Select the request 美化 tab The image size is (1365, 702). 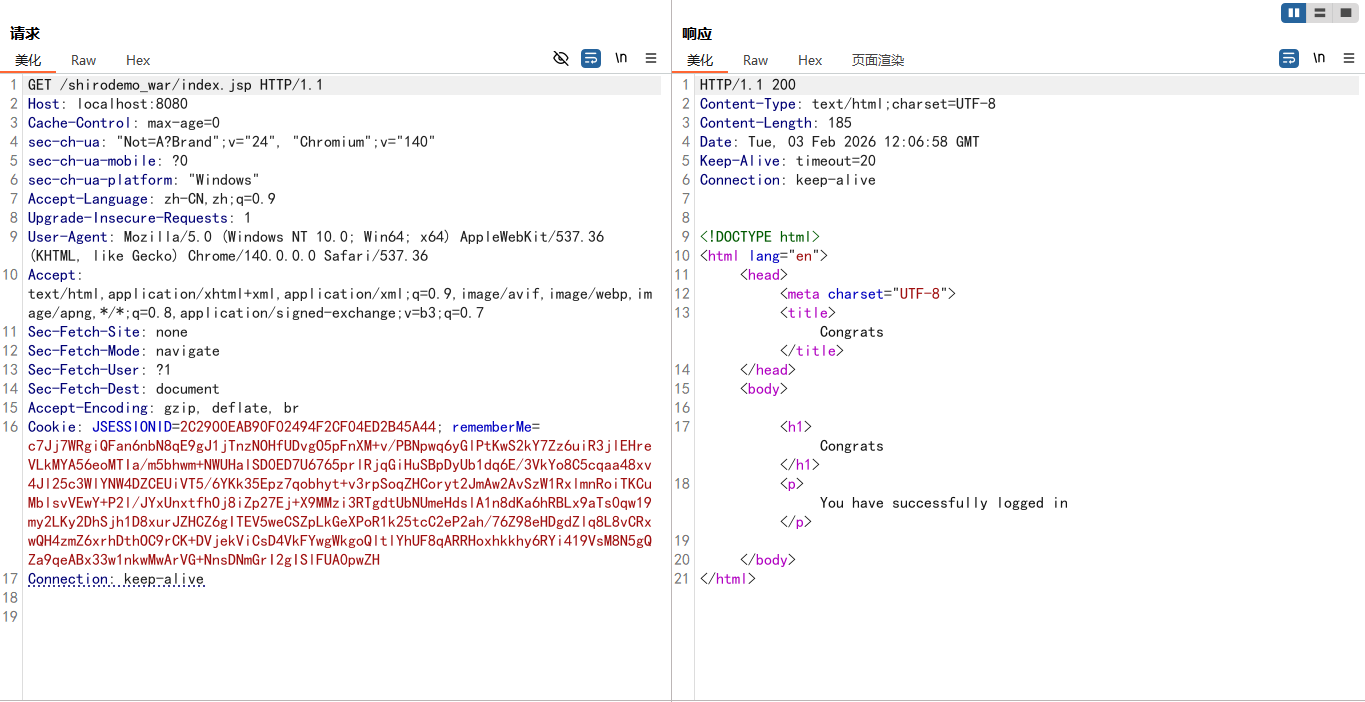[28, 60]
